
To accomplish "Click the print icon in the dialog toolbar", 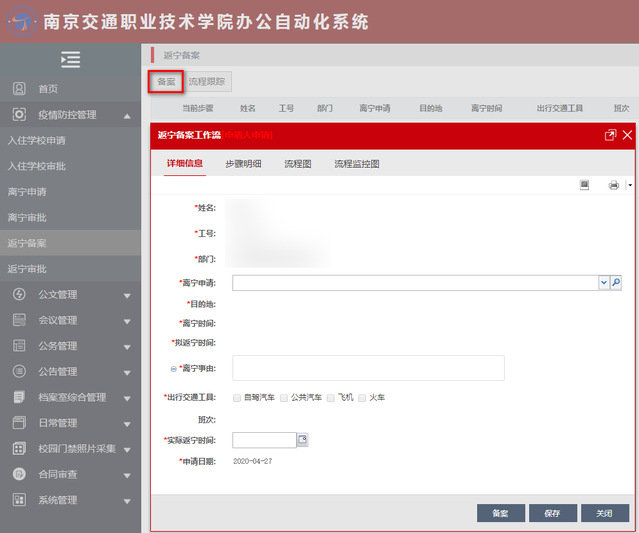I will (x=613, y=185).
